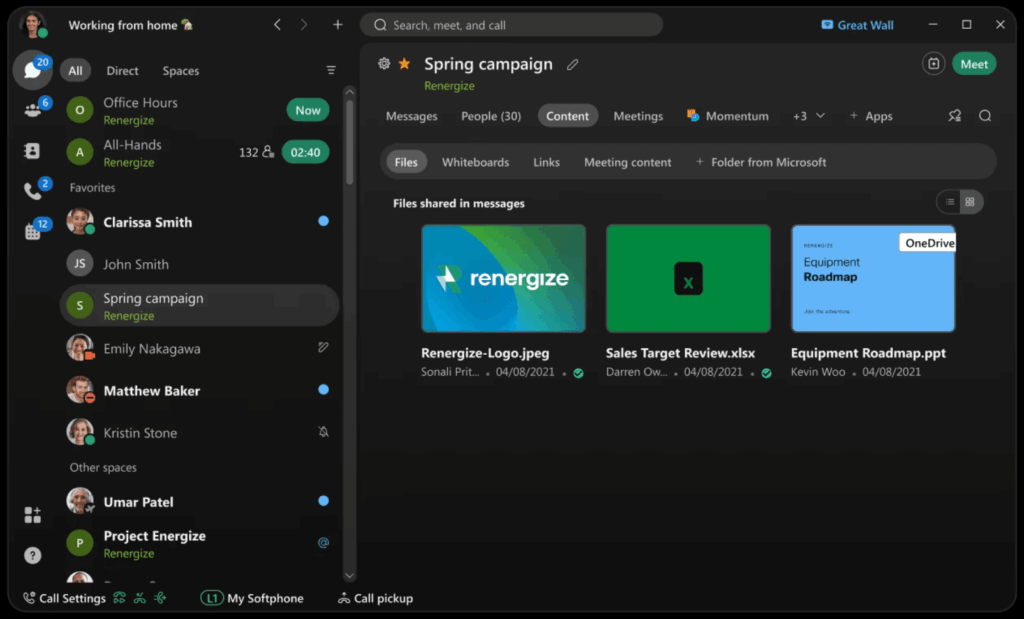Select the Whiteboards sub-tab
Screen dimensions: 1024x619
pos(475,162)
